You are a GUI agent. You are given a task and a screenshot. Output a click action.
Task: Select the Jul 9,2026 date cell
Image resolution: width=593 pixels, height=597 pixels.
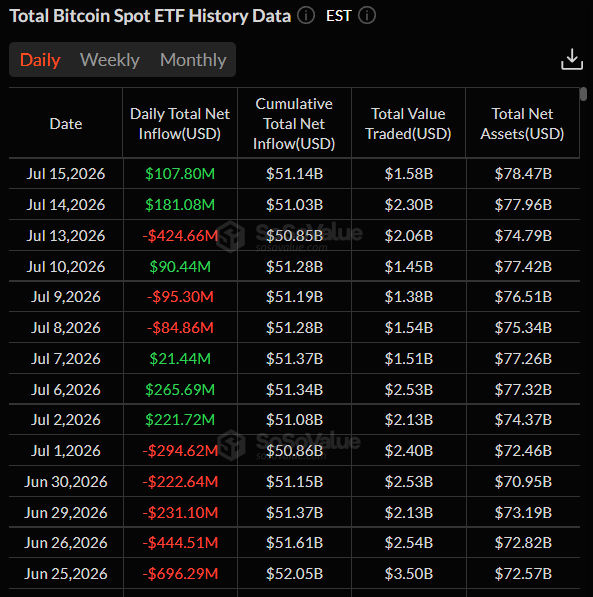pos(66,297)
